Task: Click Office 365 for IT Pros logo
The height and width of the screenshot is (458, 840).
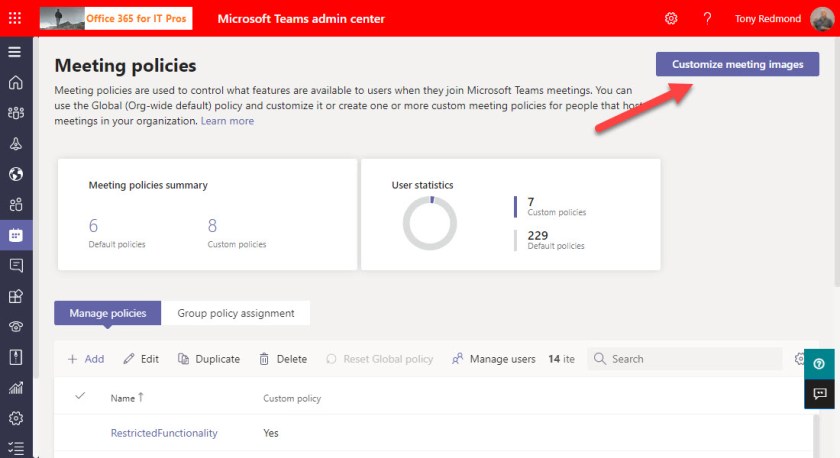Action: pyautogui.click(x=116, y=18)
